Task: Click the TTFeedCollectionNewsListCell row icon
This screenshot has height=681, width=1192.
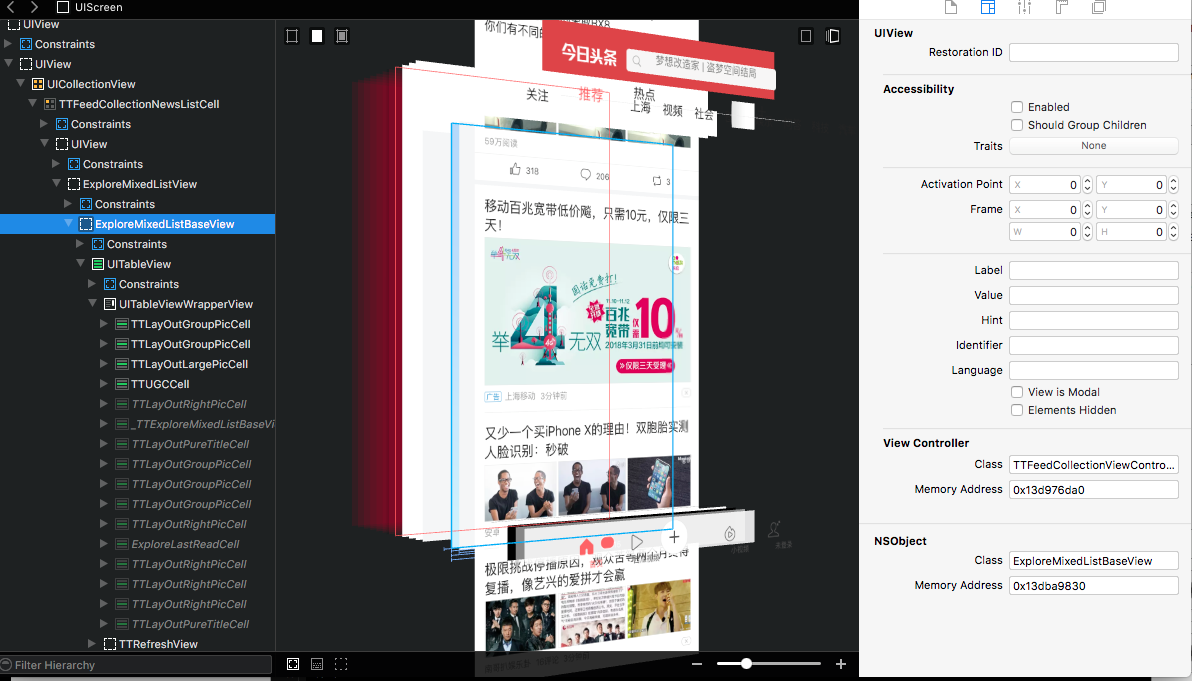Action: click(x=50, y=104)
